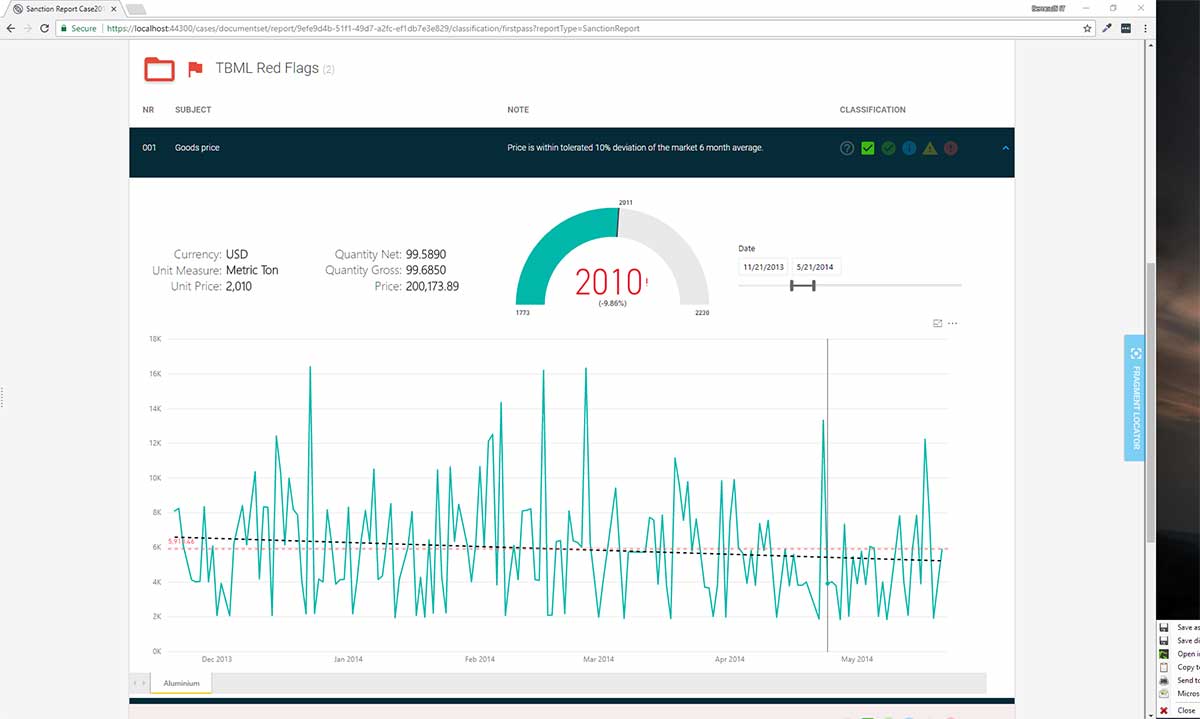Screen dimensions: 1200x719
Task: Select the blue info classification icon
Action: tap(909, 148)
